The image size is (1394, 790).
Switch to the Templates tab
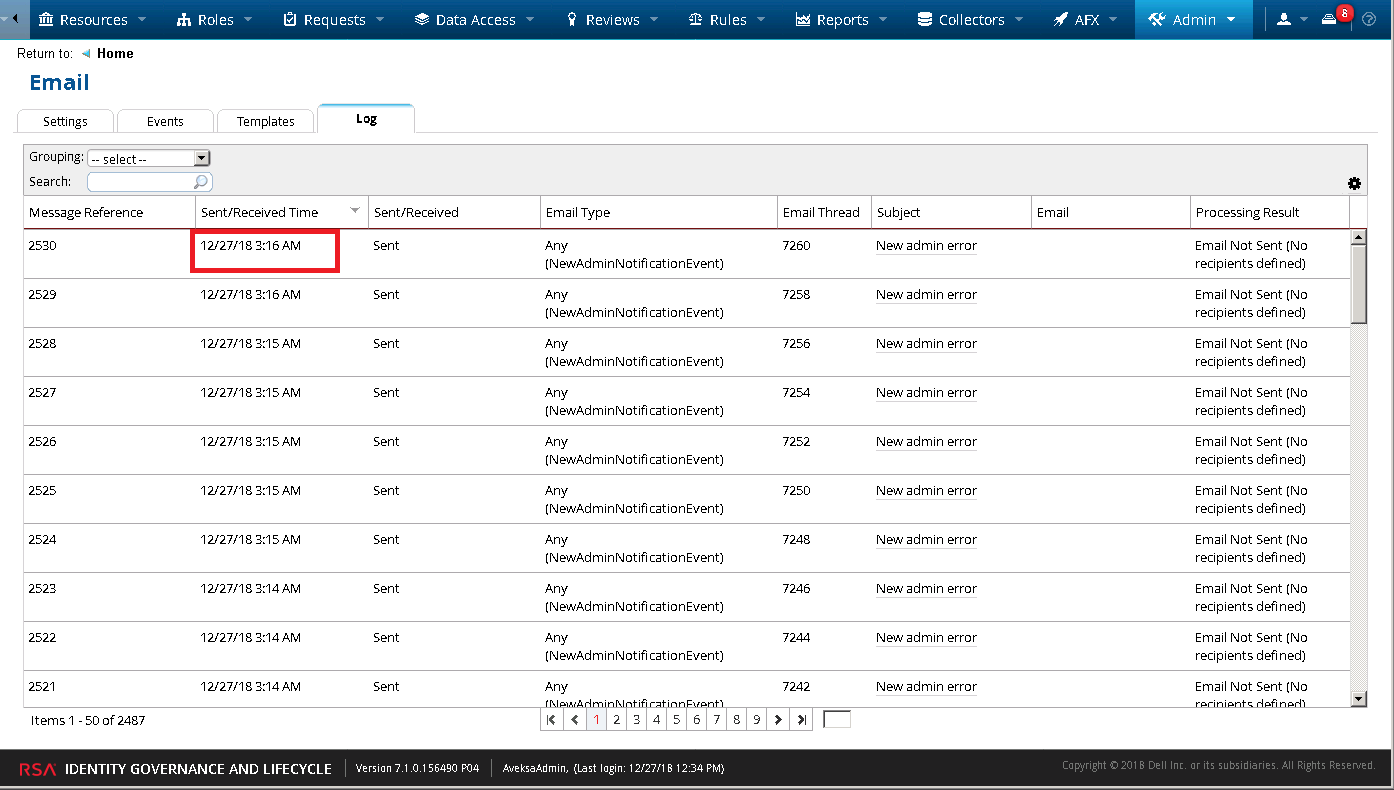click(x=266, y=121)
